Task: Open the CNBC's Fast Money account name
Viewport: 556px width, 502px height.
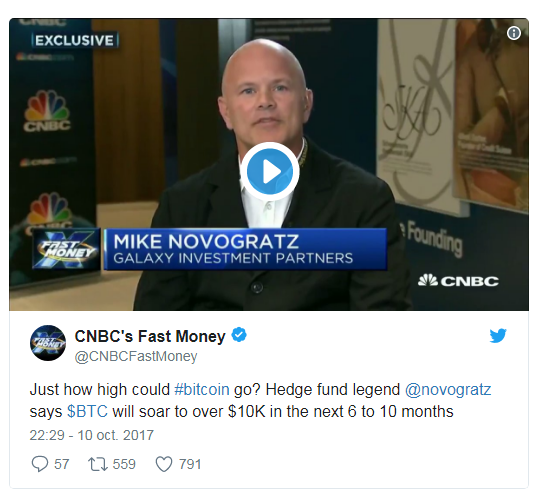Action: click(150, 336)
